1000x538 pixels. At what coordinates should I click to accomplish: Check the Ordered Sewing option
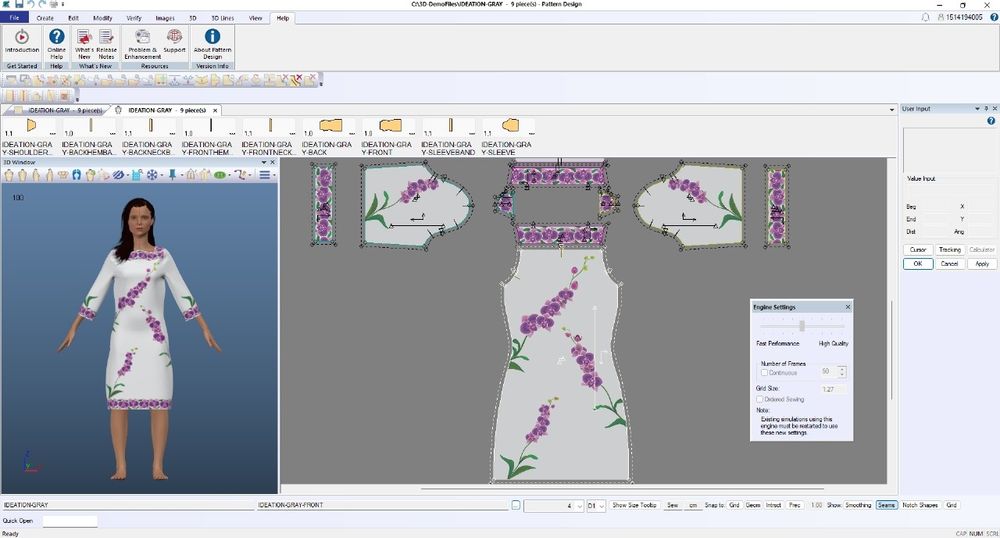coord(759,399)
